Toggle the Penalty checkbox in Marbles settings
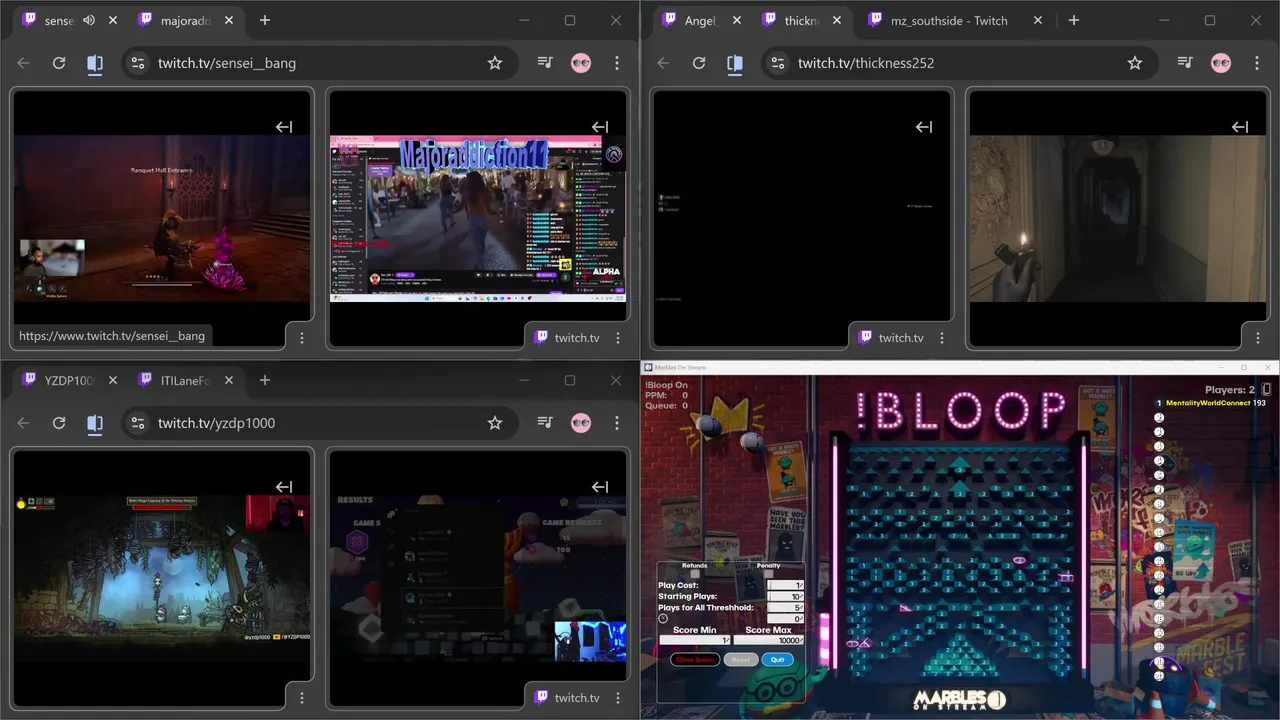The width and height of the screenshot is (1280, 720). point(768,573)
